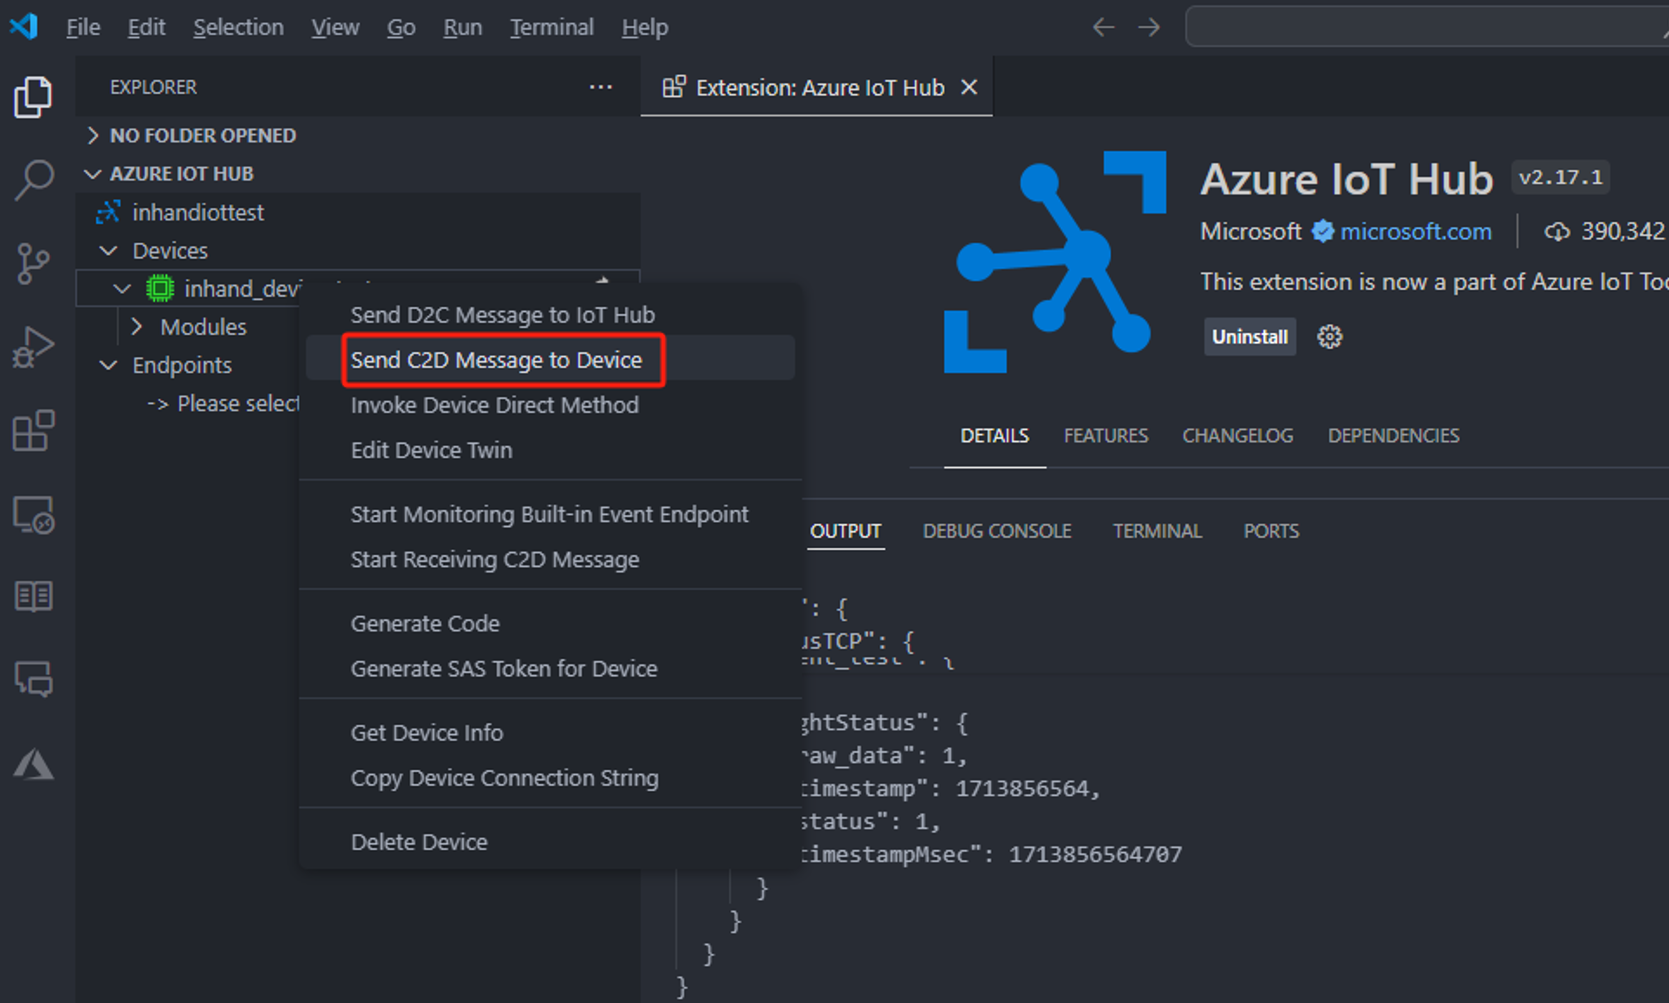Click the extension settings gear icon
The width and height of the screenshot is (1669, 1003).
1329,337
